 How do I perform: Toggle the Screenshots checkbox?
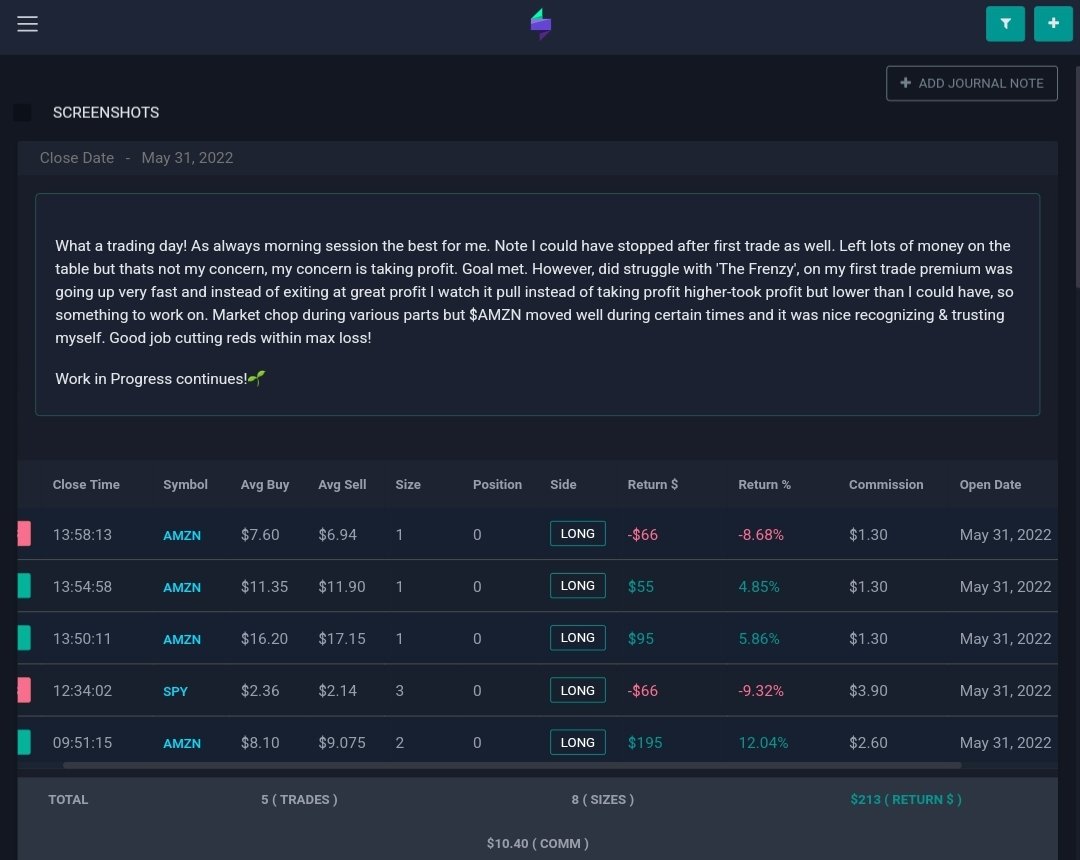pyautogui.click(x=23, y=112)
